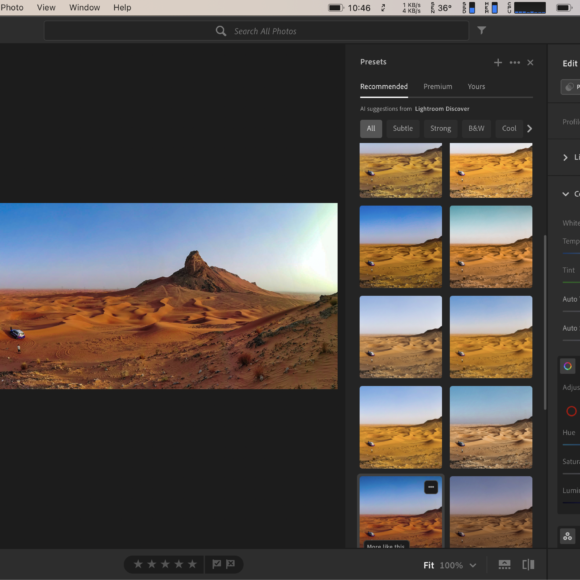The height and width of the screenshot is (580, 580).
Task: Click the Search All Photos field
Action: pyautogui.click(x=256, y=31)
